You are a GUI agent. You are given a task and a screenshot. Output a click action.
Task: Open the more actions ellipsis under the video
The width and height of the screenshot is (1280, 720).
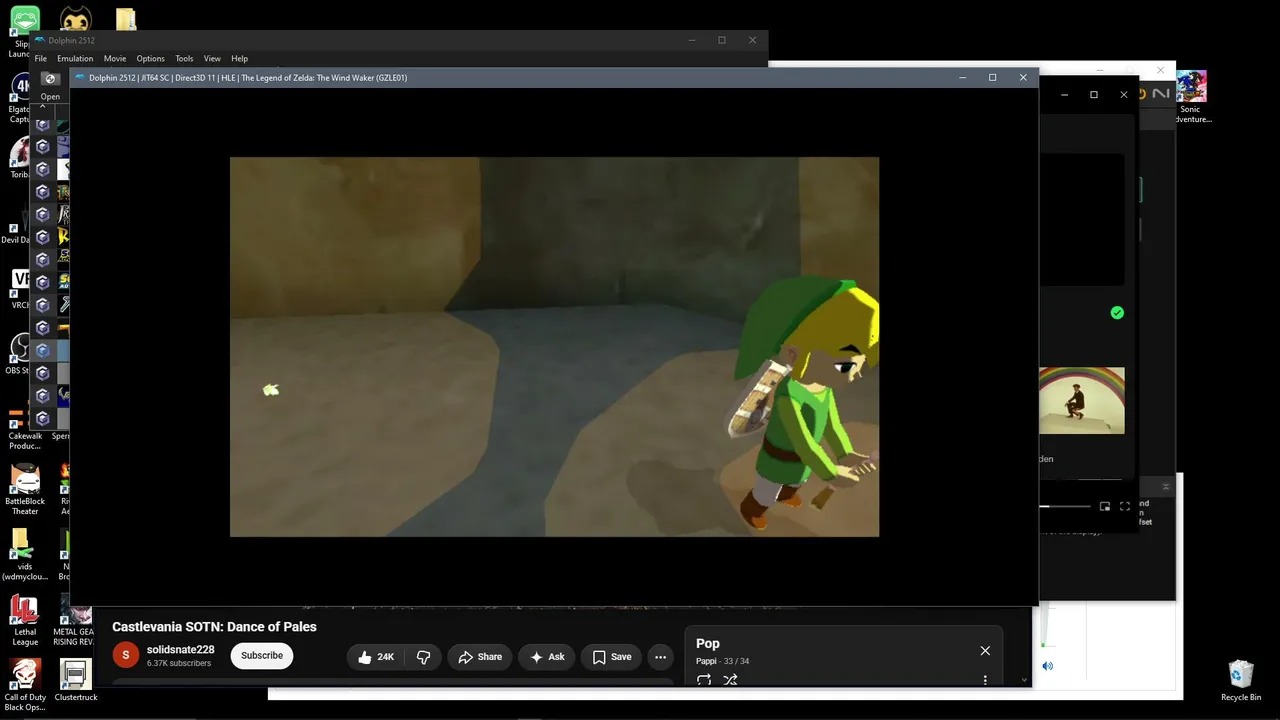(x=660, y=657)
